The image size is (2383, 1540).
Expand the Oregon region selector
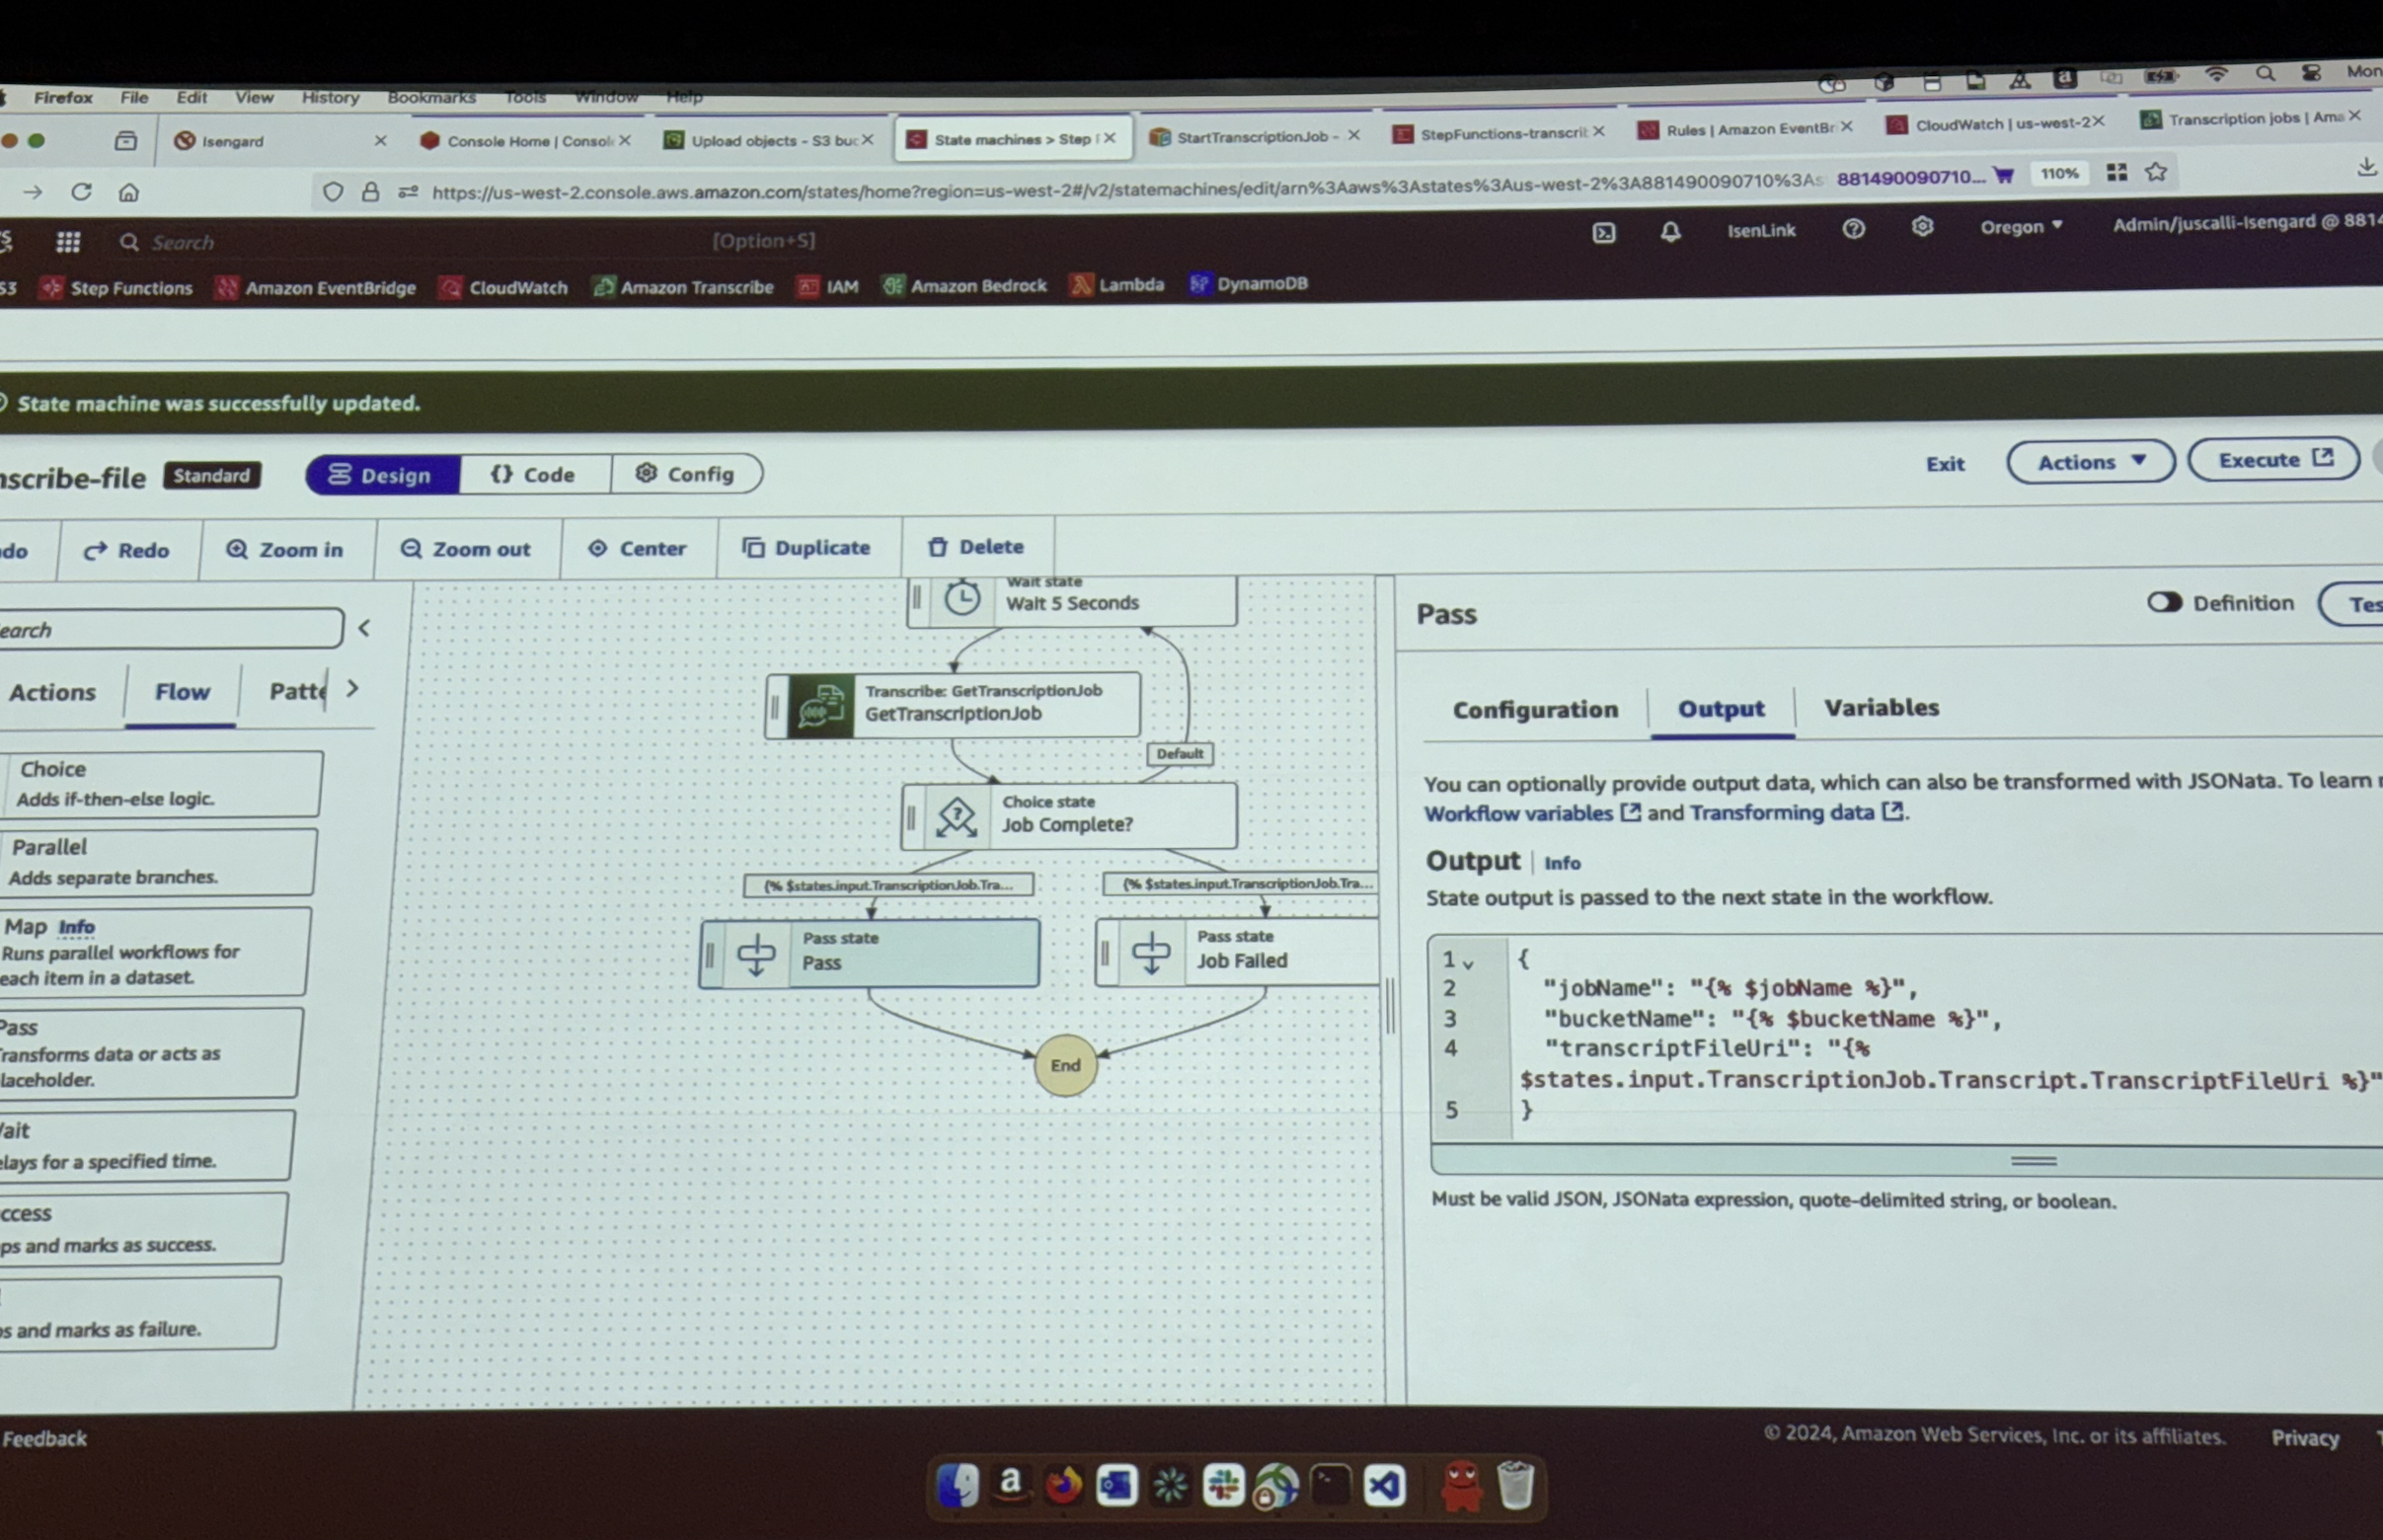(2021, 227)
